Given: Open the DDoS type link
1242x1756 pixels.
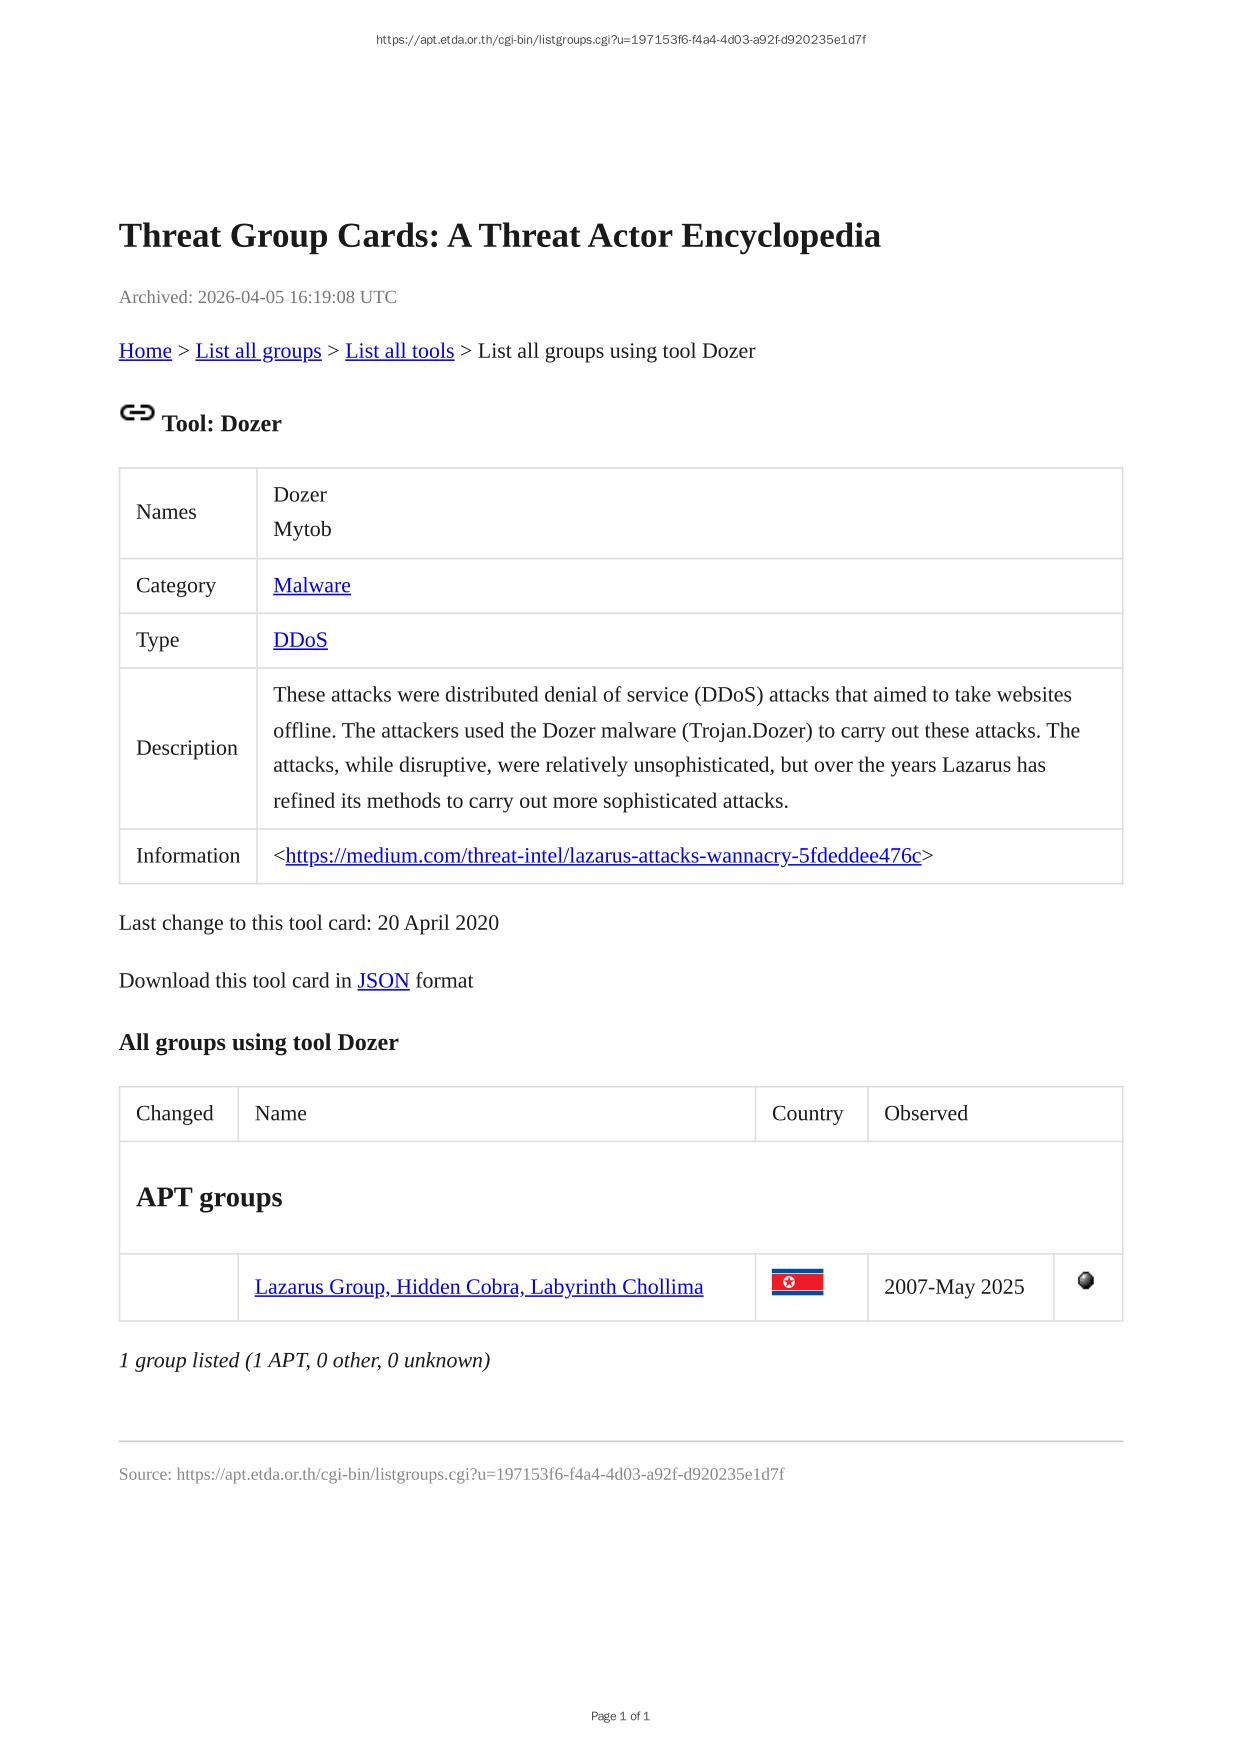Looking at the screenshot, I should [300, 640].
